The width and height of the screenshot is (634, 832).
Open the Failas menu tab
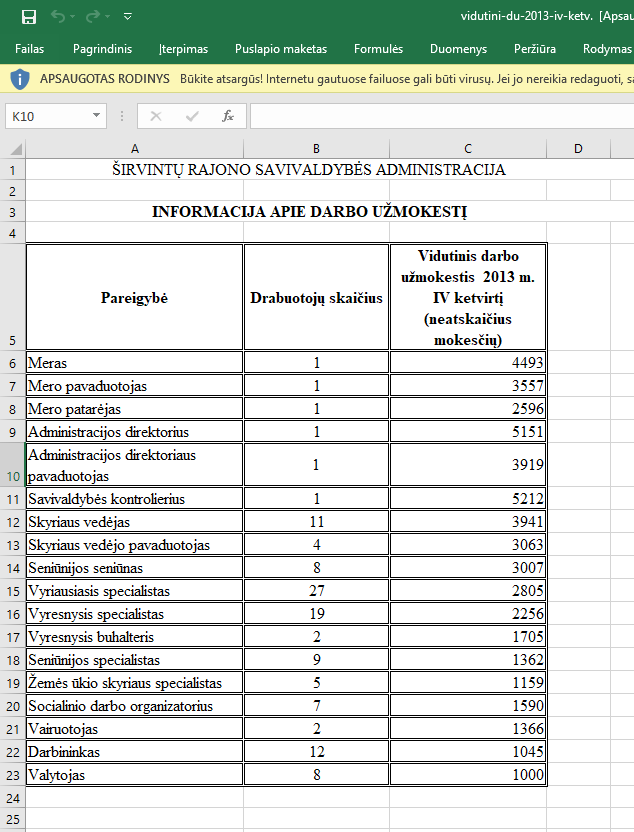coord(30,49)
